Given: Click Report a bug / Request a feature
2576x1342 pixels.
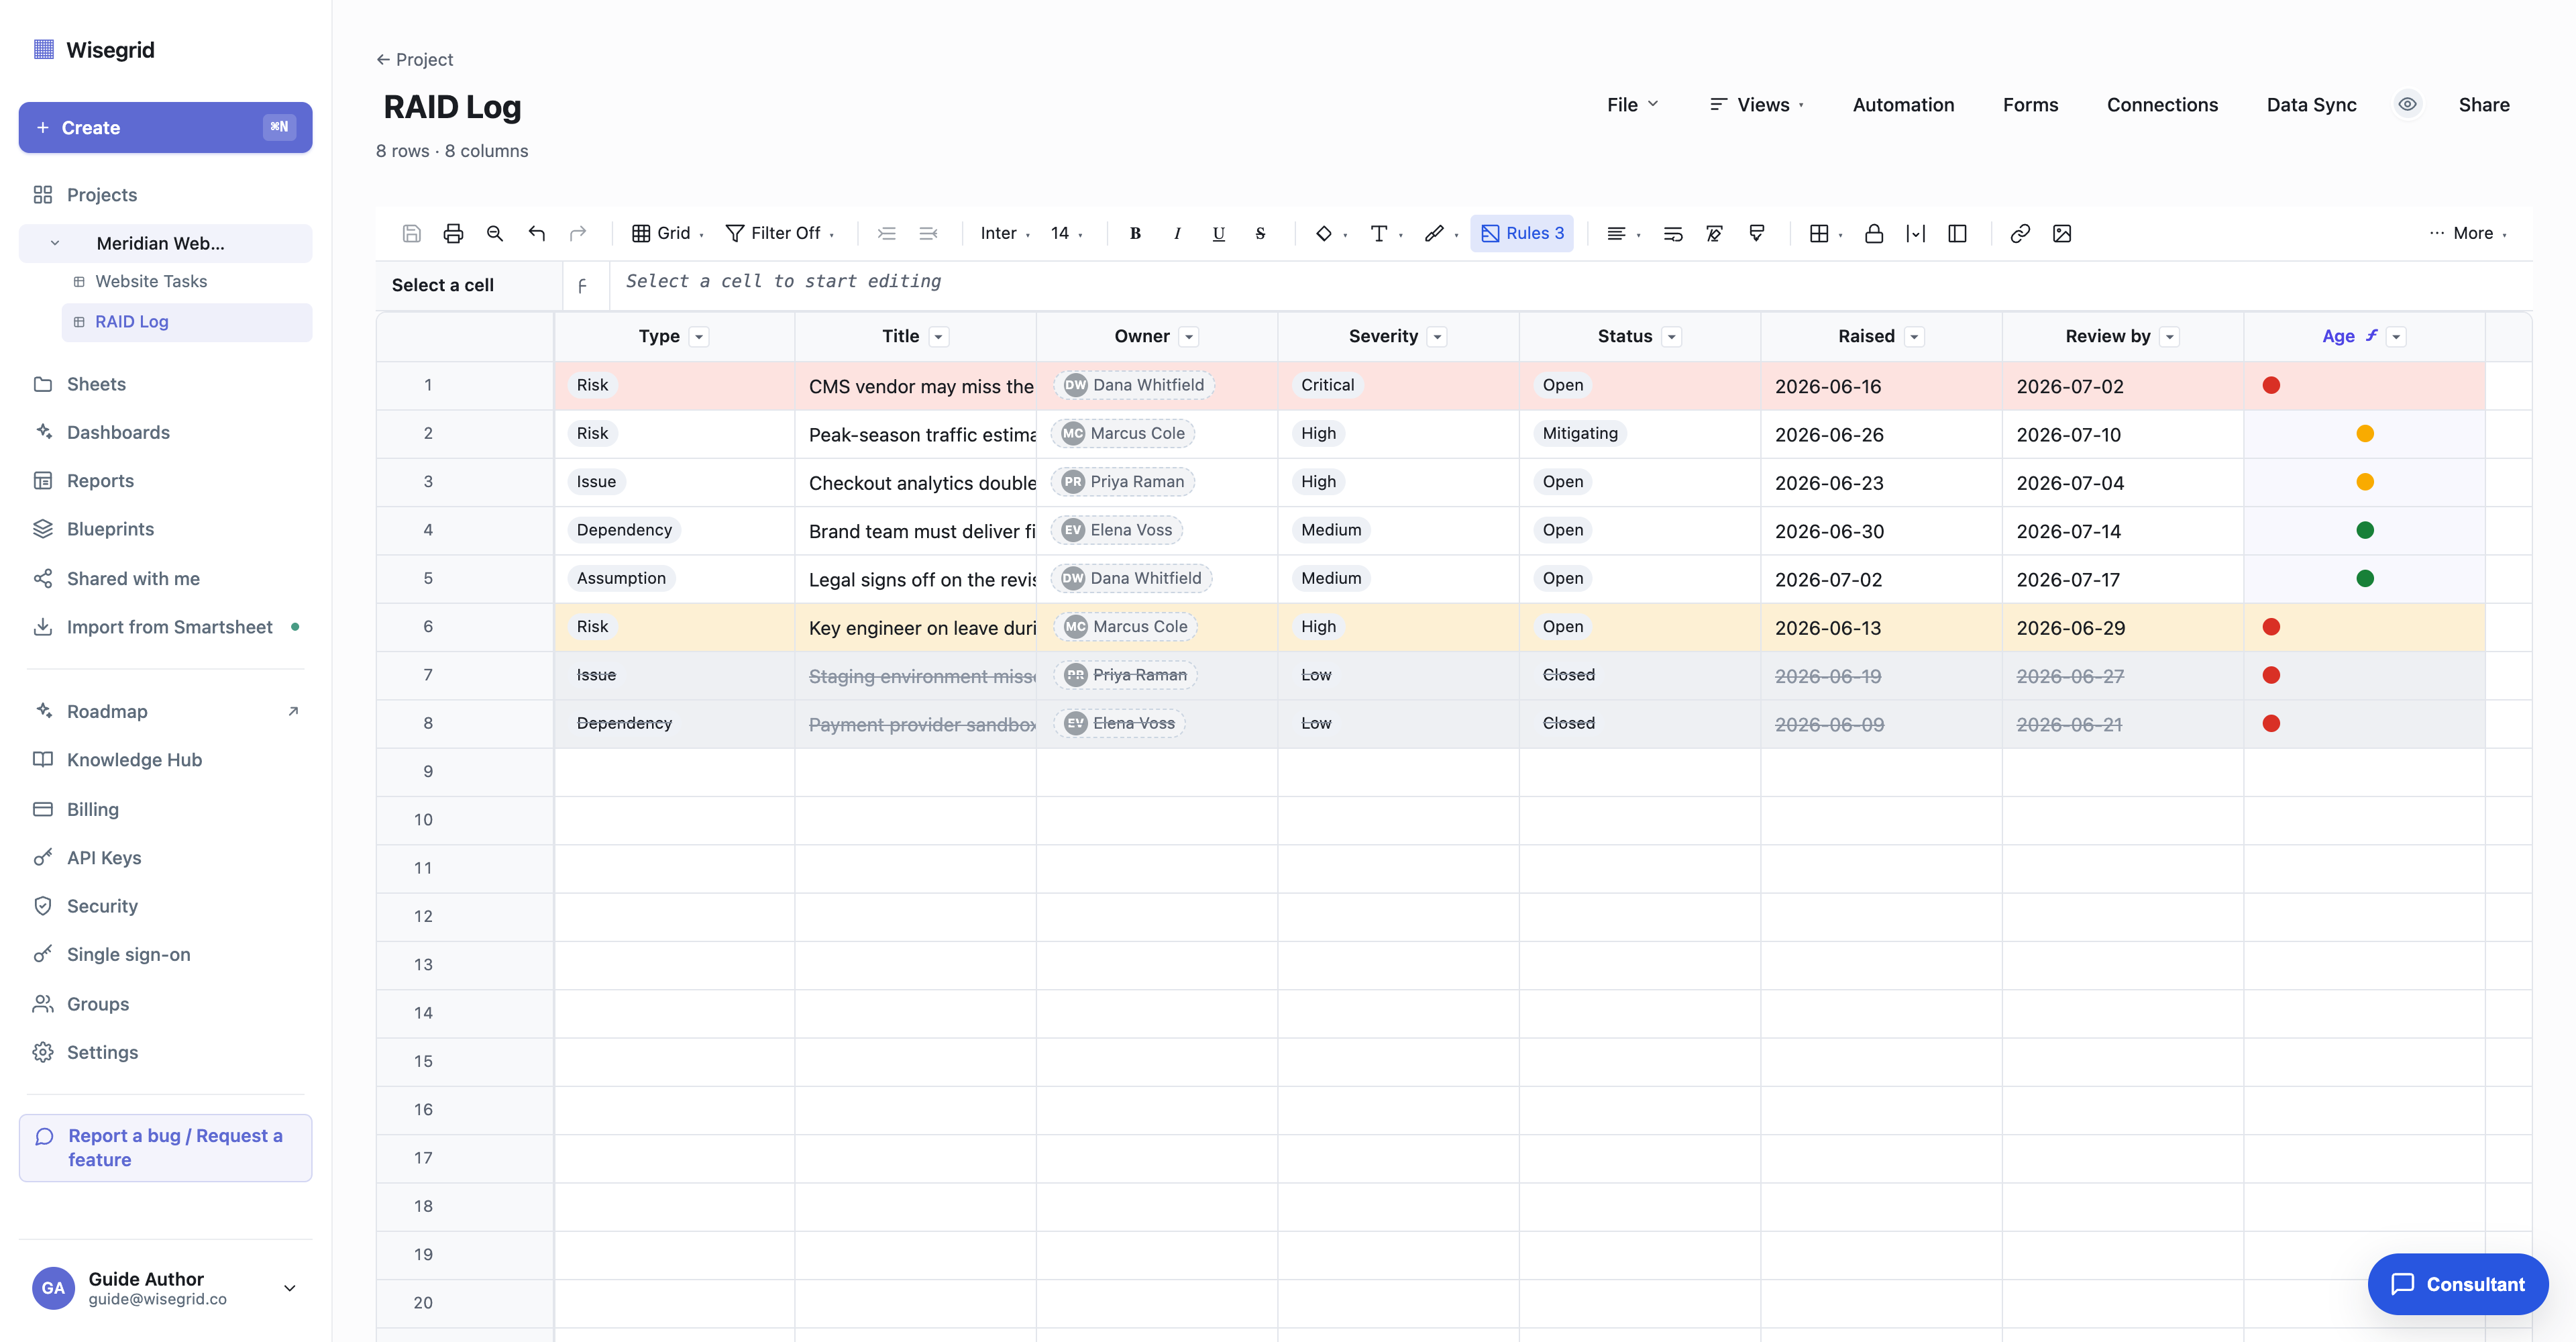Looking at the screenshot, I should point(165,1148).
